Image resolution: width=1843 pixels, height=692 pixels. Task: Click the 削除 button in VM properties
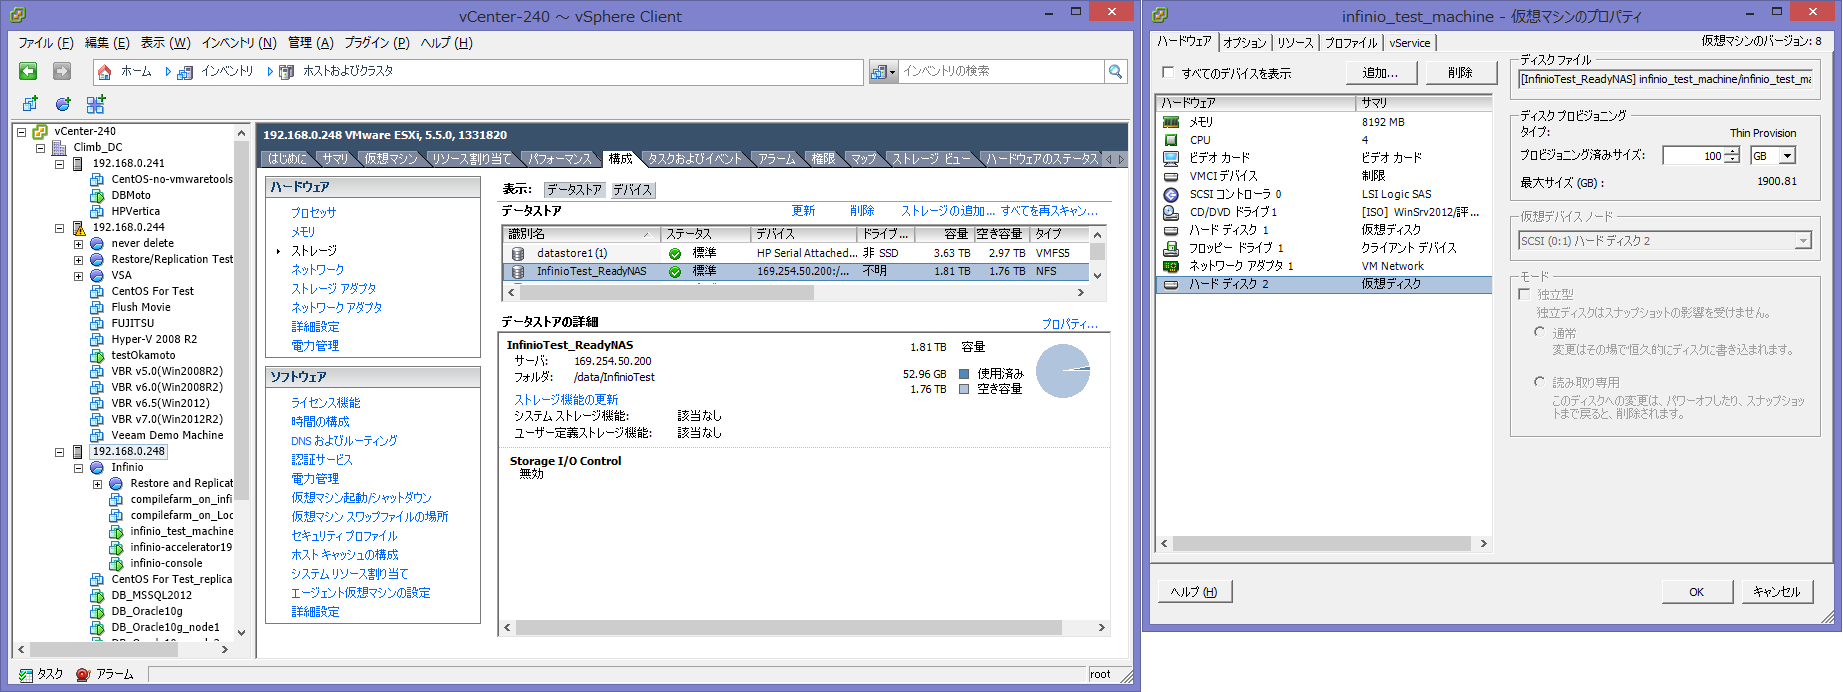[1460, 72]
